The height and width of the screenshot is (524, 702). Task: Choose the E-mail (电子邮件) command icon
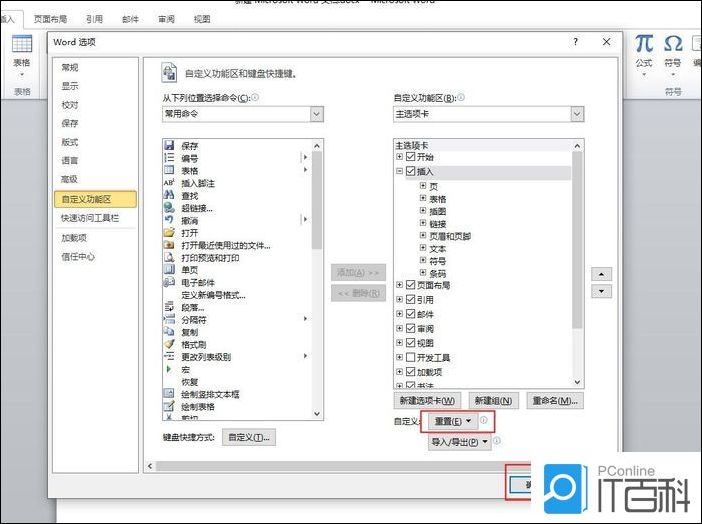pyautogui.click(x=169, y=282)
